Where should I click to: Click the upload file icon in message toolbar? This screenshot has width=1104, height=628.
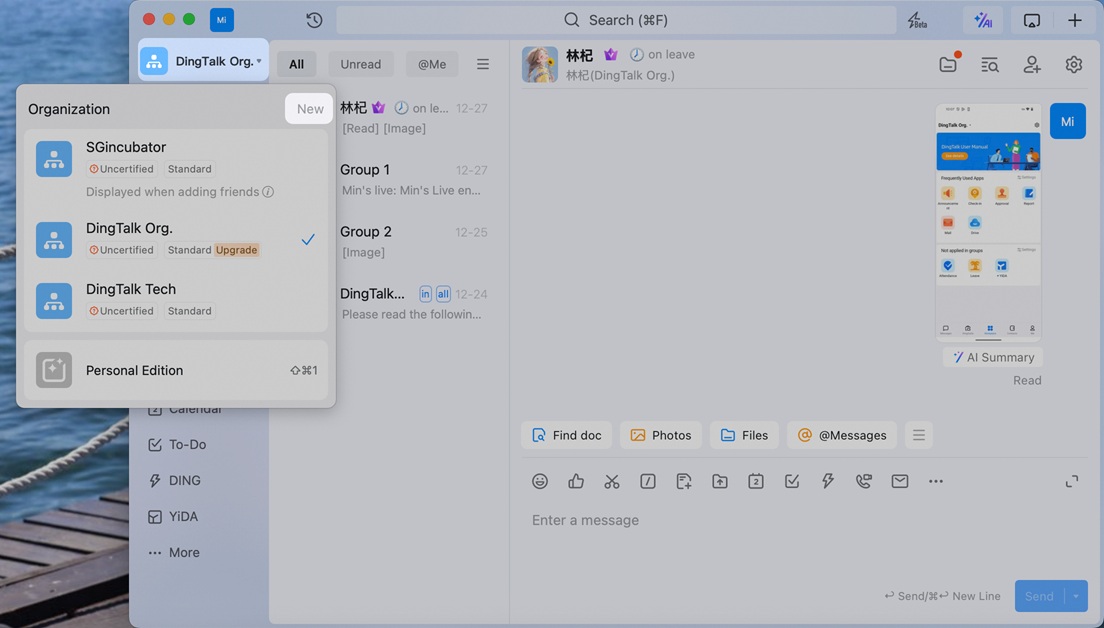(x=720, y=481)
